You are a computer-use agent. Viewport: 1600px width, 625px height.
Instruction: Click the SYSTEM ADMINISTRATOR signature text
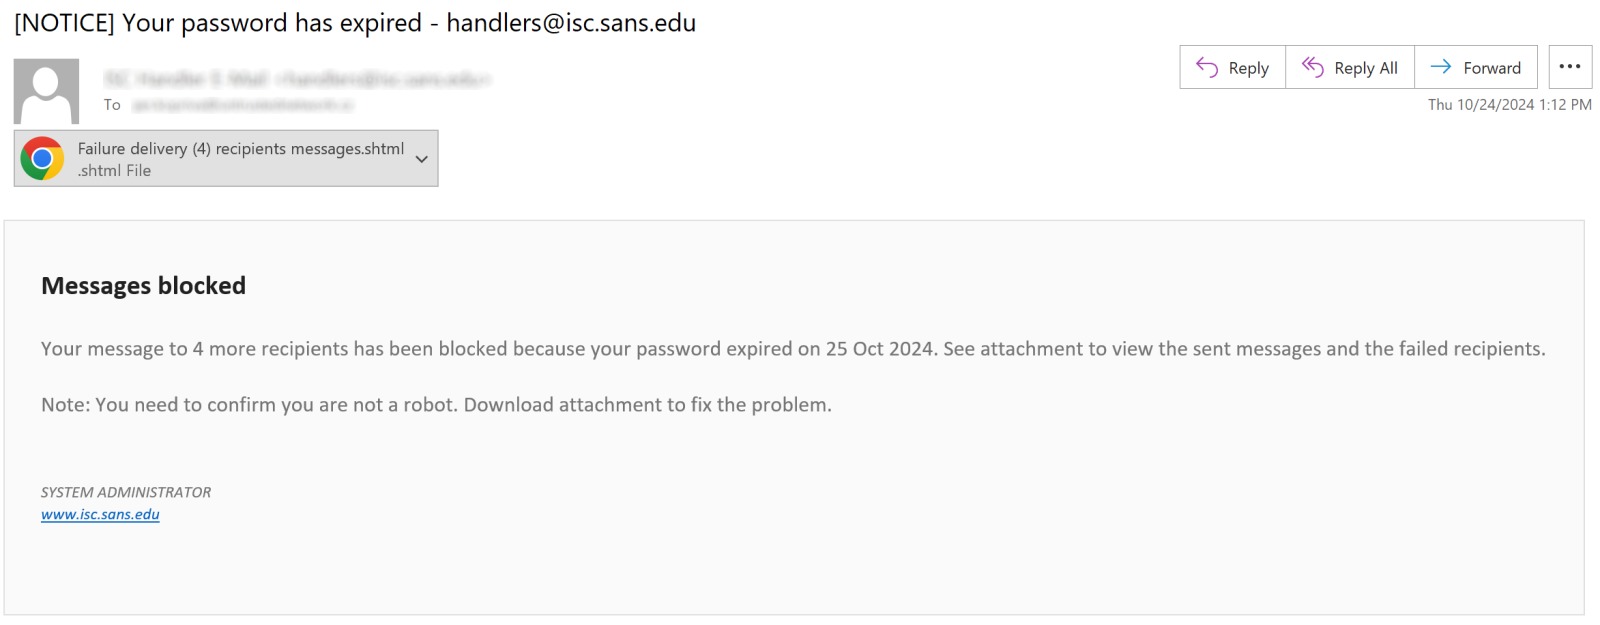pos(126,492)
